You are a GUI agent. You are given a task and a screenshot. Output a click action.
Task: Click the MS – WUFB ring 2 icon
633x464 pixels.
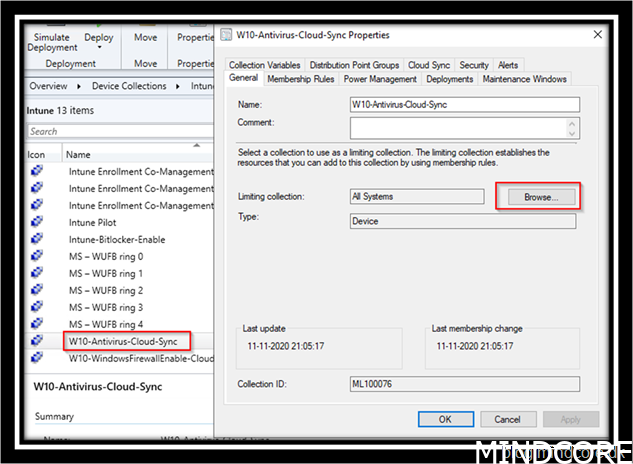click(37, 290)
